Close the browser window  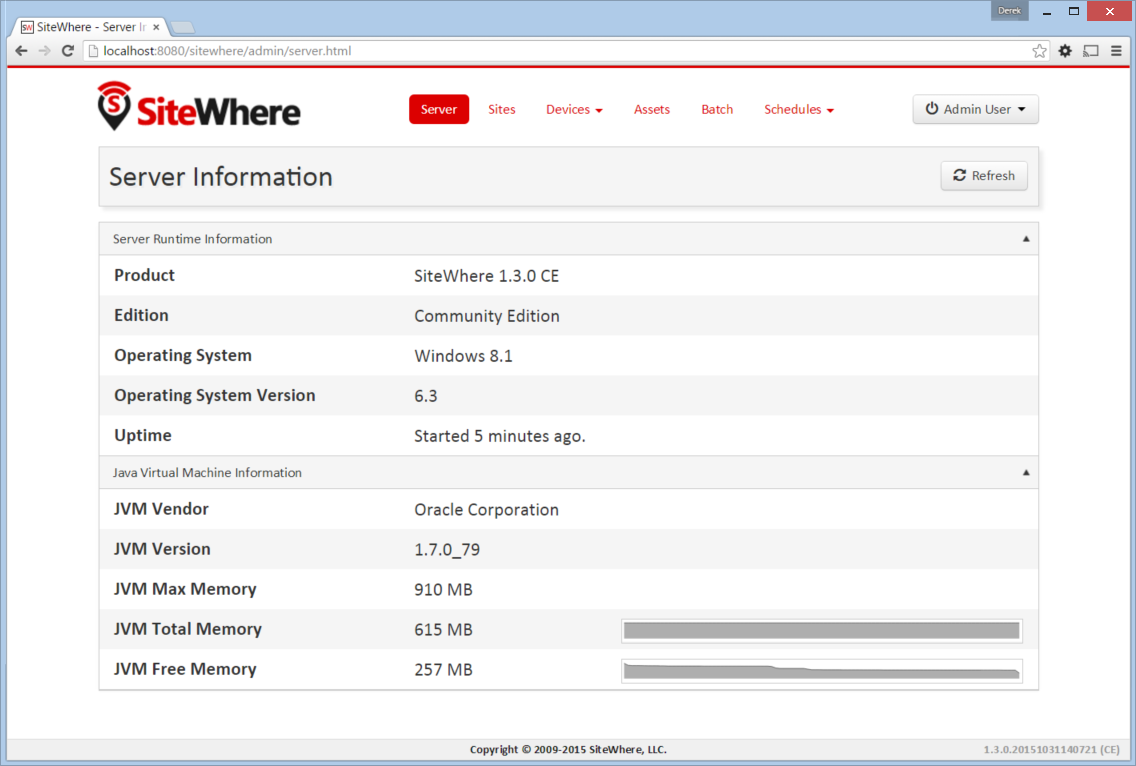pyautogui.click(x=1109, y=11)
